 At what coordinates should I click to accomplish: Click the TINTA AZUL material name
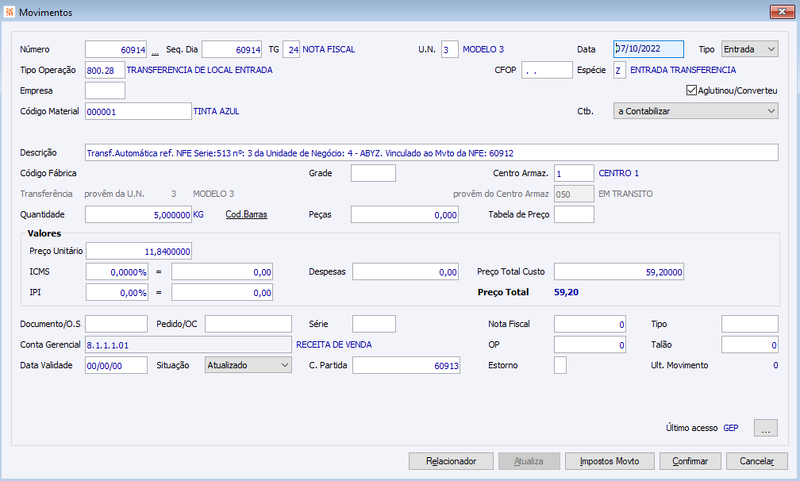pyautogui.click(x=216, y=111)
